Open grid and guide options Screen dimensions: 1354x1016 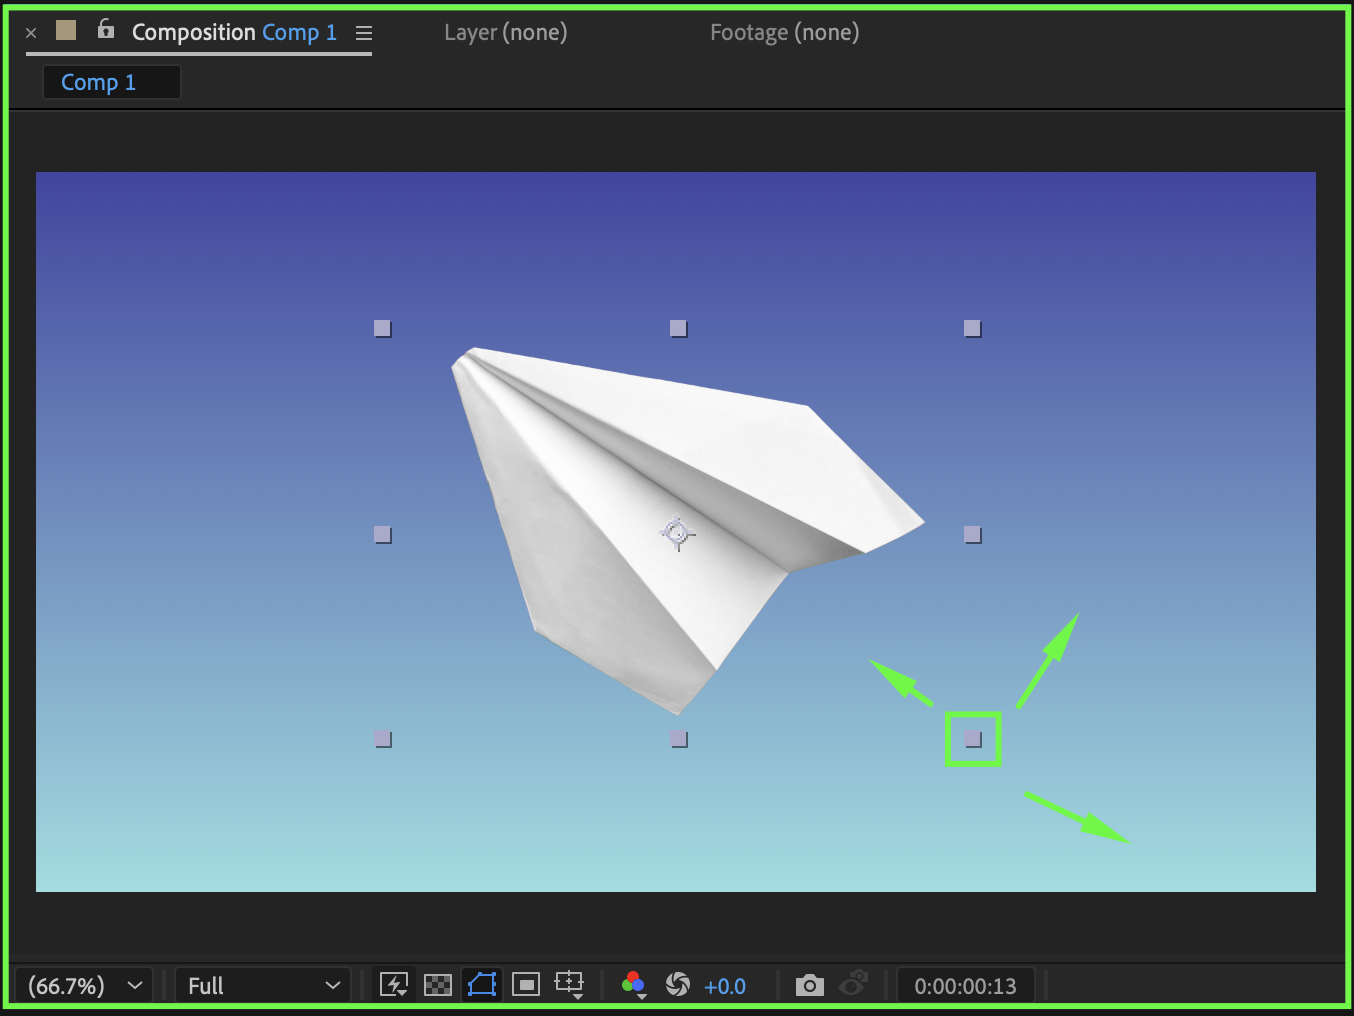tap(570, 985)
